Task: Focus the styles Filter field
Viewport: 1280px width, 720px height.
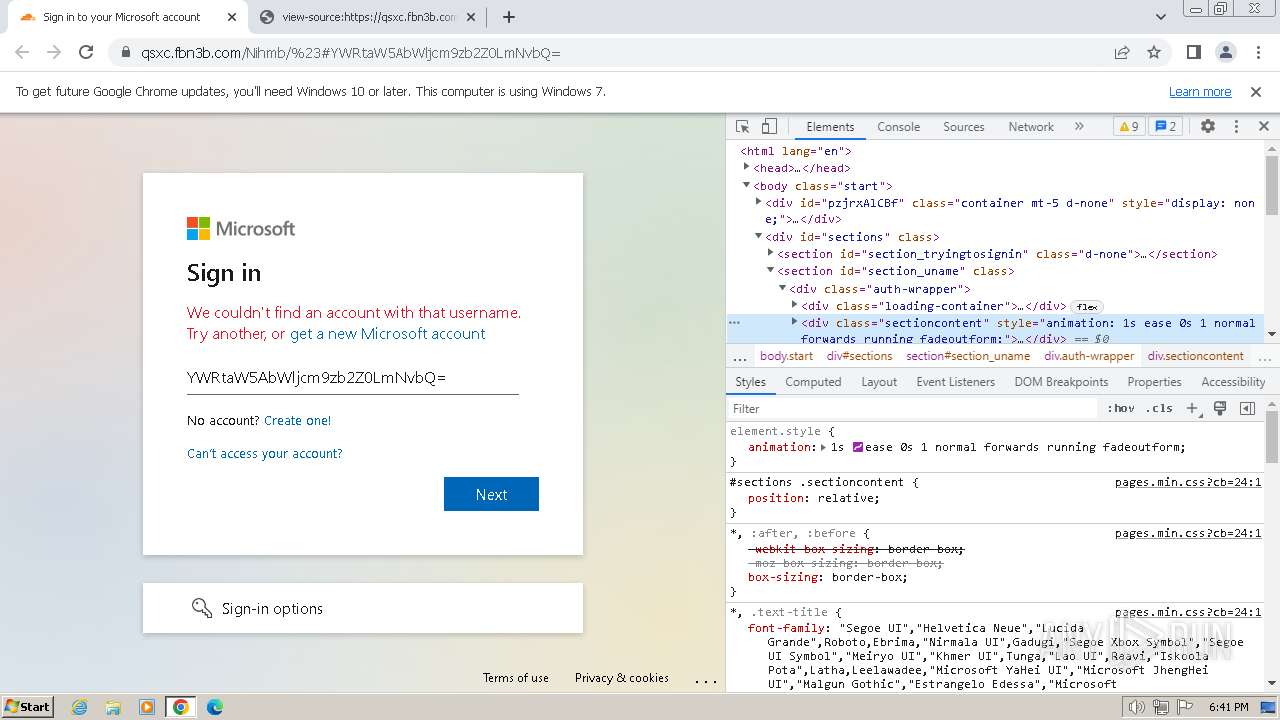Action: (x=913, y=408)
